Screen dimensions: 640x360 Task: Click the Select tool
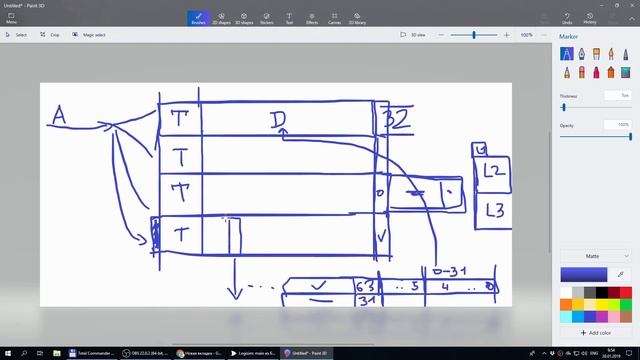coord(16,35)
